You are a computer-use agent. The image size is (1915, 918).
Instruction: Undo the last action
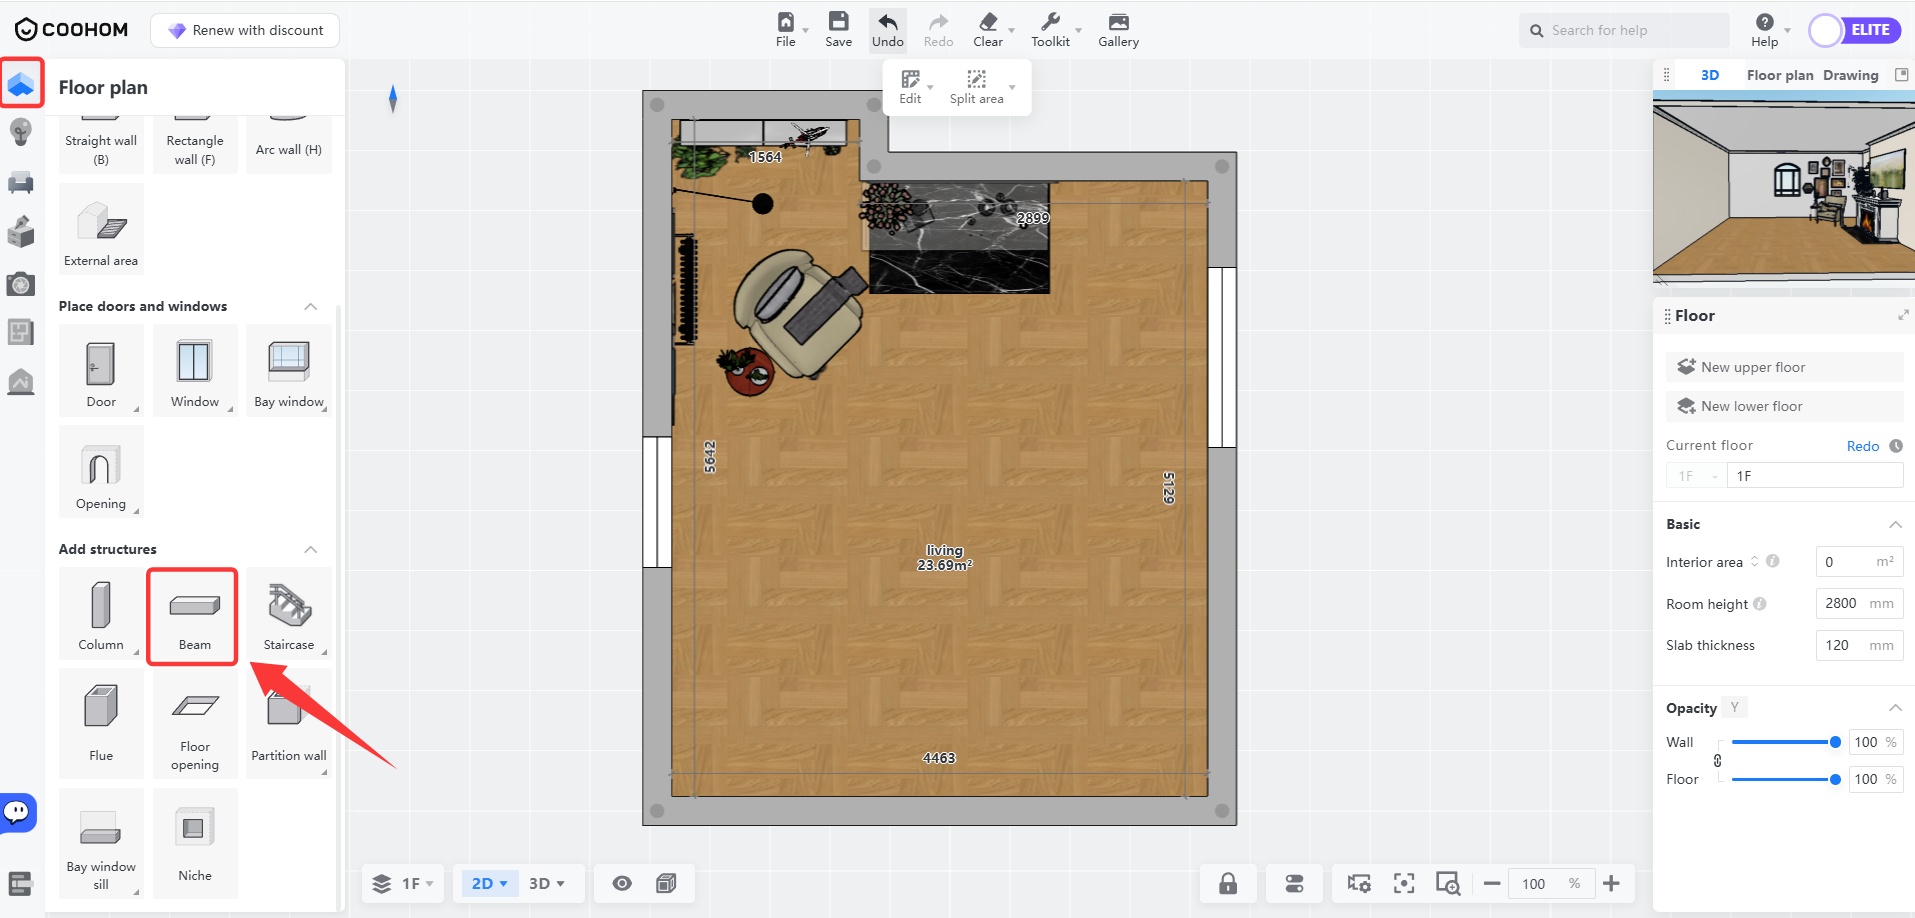pos(887,29)
